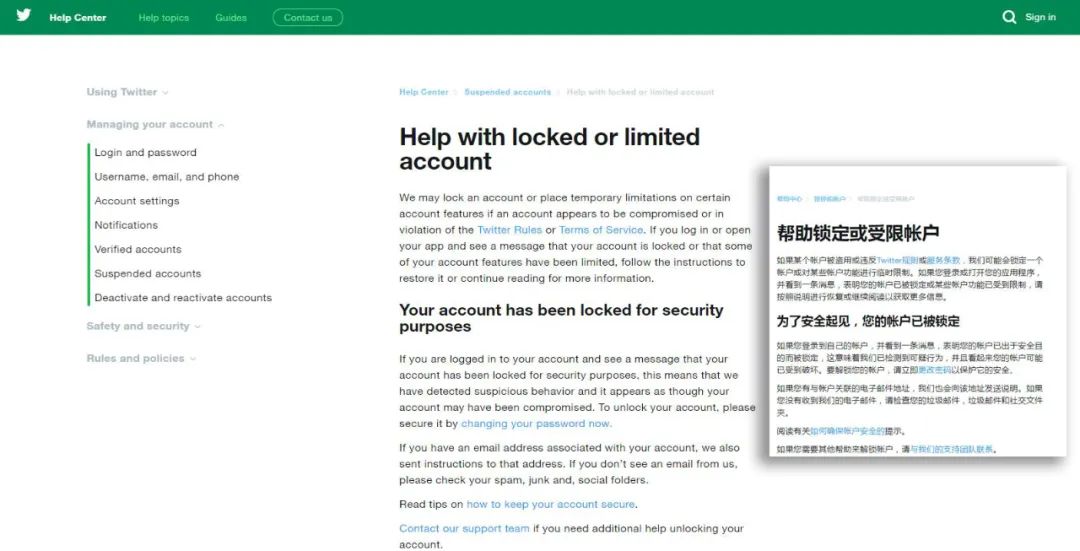Click the Help Center breadcrumb link
Image resolution: width=1080 pixels, height=551 pixels.
point(424,92)
